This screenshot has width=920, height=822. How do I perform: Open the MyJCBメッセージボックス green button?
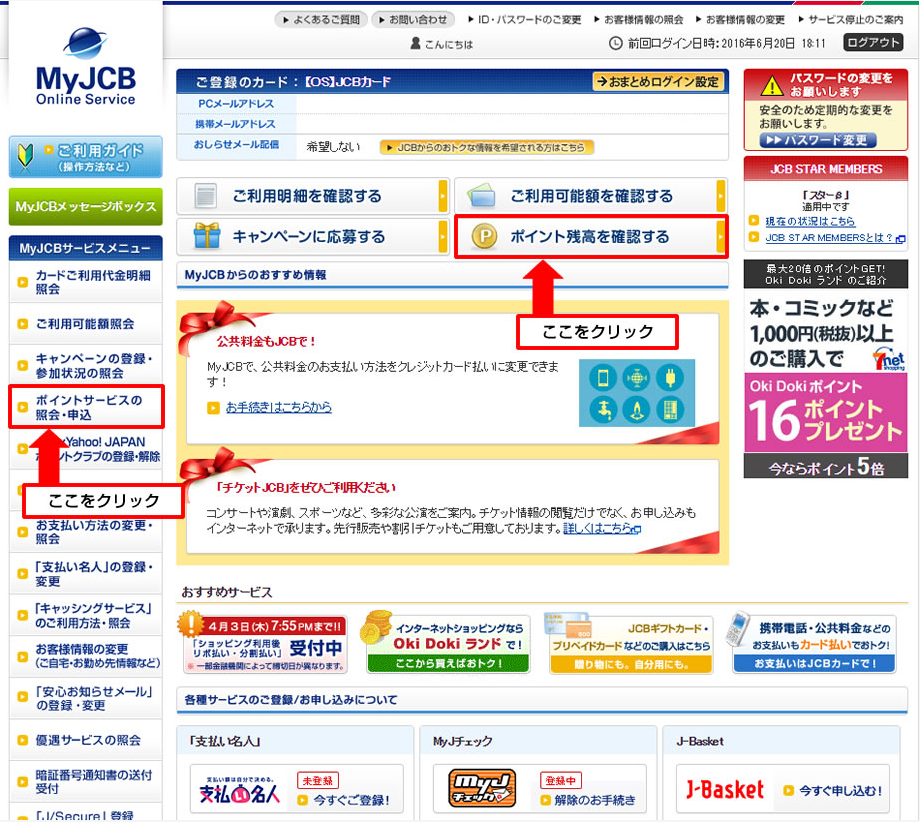(85, 207)
